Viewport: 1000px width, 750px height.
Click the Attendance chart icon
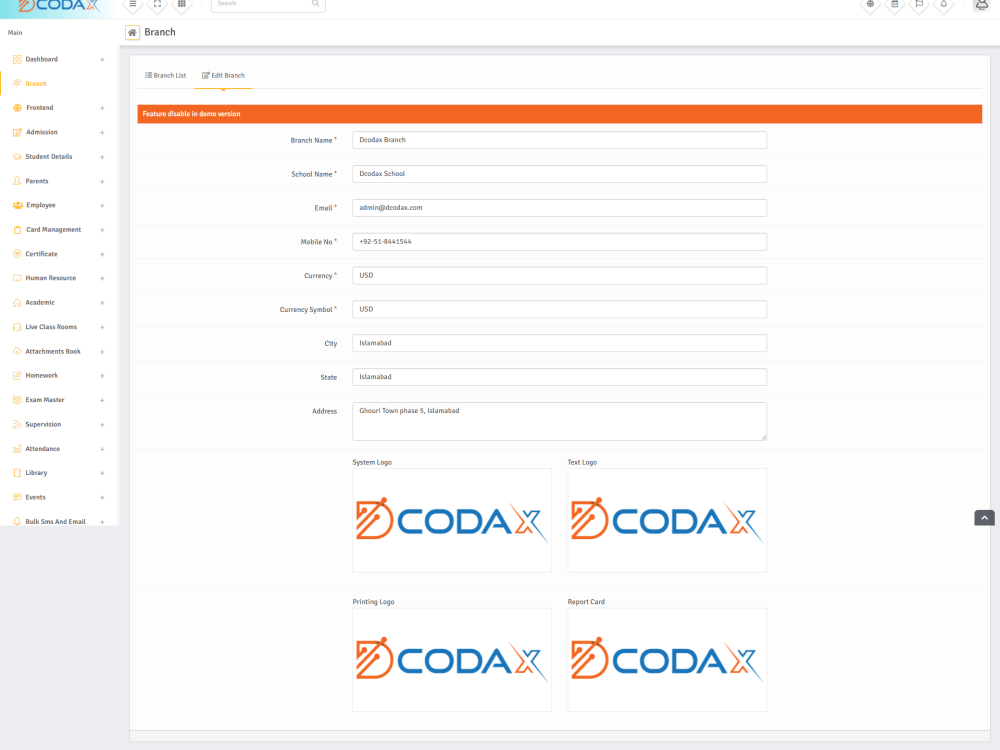coord(17,449)
